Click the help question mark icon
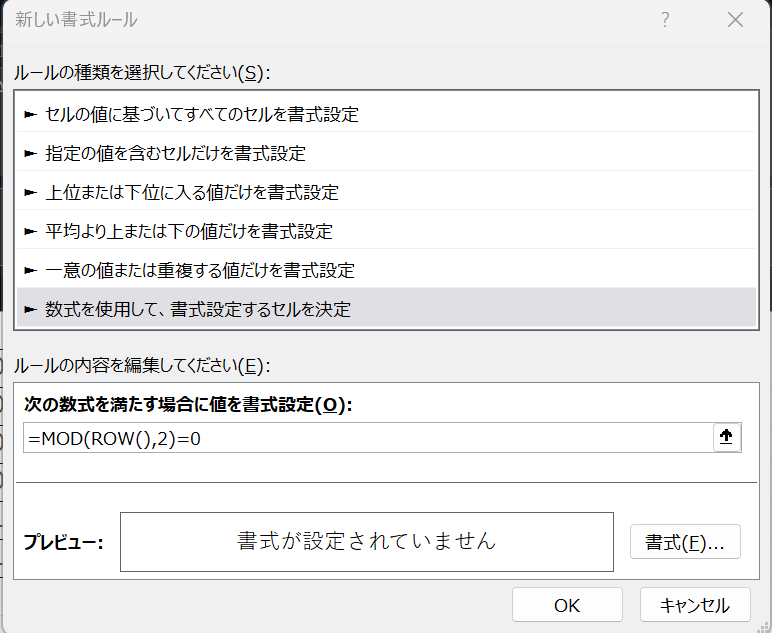 click(x=665, y=20)
